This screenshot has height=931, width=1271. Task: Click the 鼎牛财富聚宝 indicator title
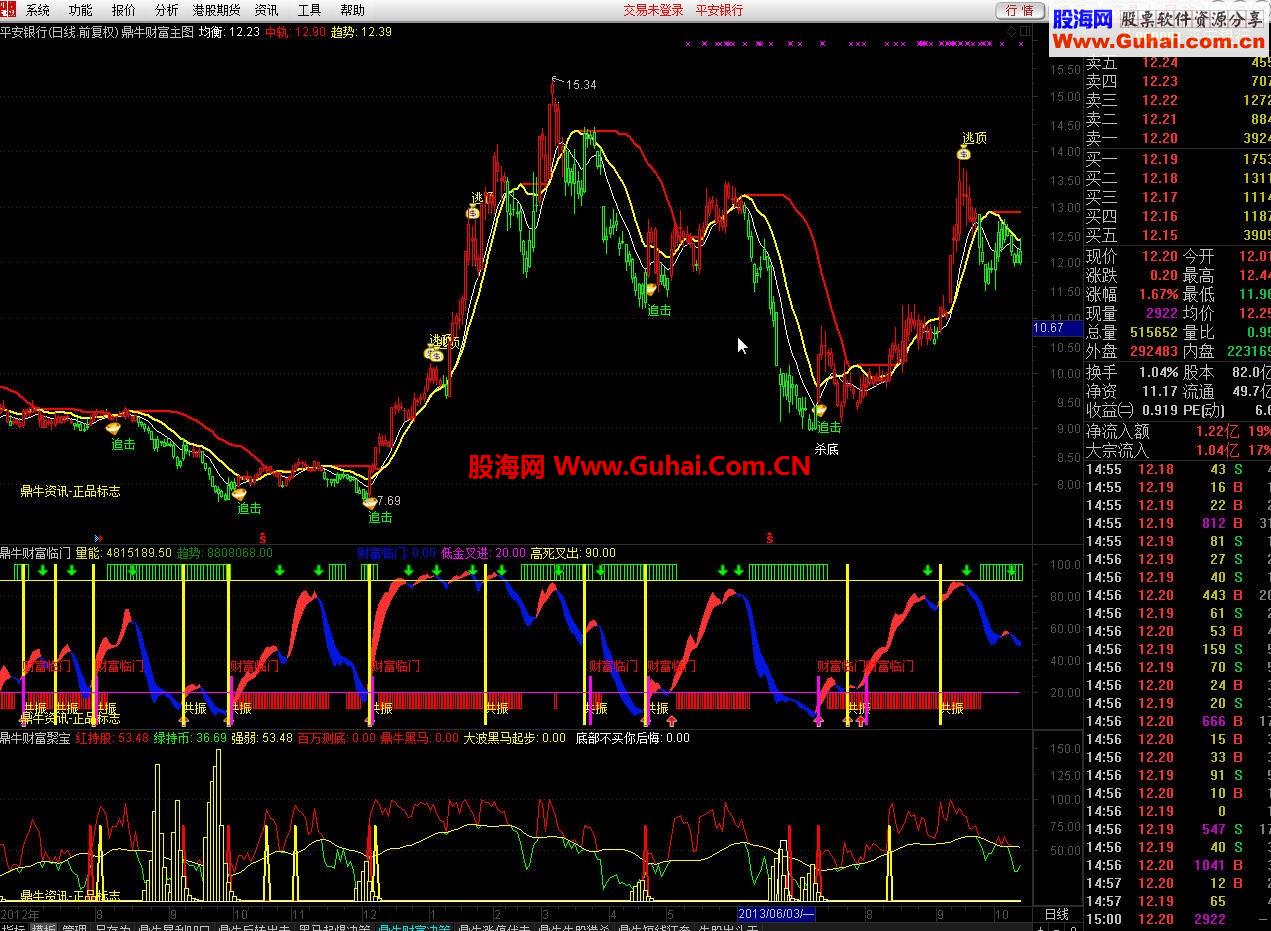pyautogui.click(x=36, y=738)
